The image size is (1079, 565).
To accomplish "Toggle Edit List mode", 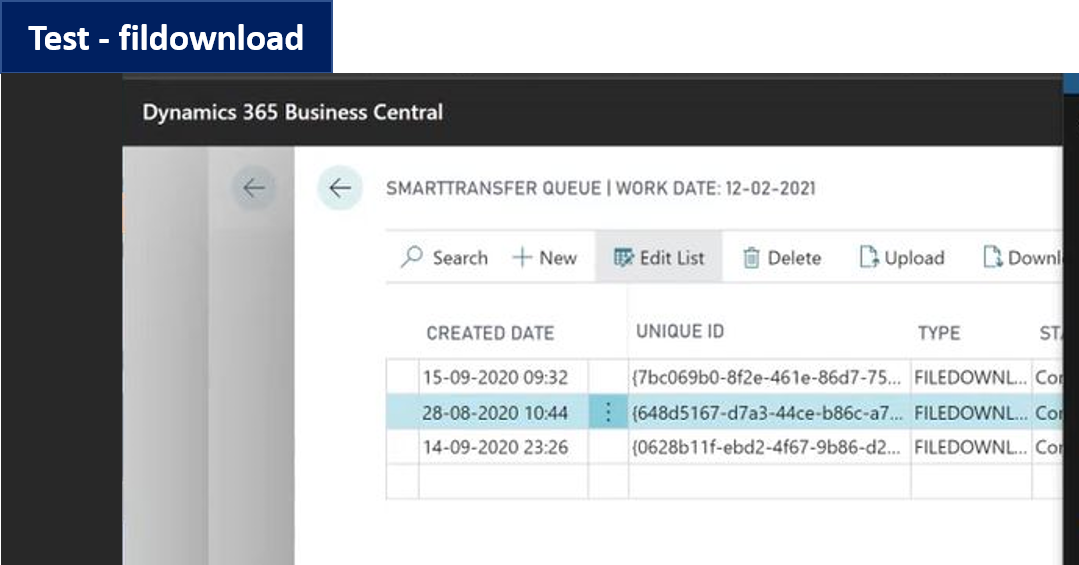I will coord(659,257).
